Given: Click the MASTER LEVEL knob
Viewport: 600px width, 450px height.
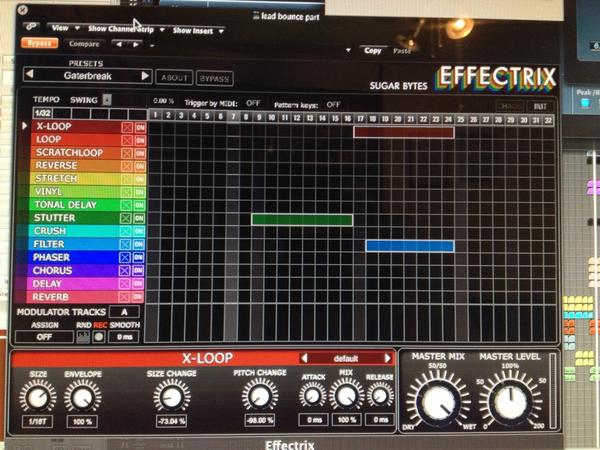Looking at the screenshot, I should (x=510, y=402).
